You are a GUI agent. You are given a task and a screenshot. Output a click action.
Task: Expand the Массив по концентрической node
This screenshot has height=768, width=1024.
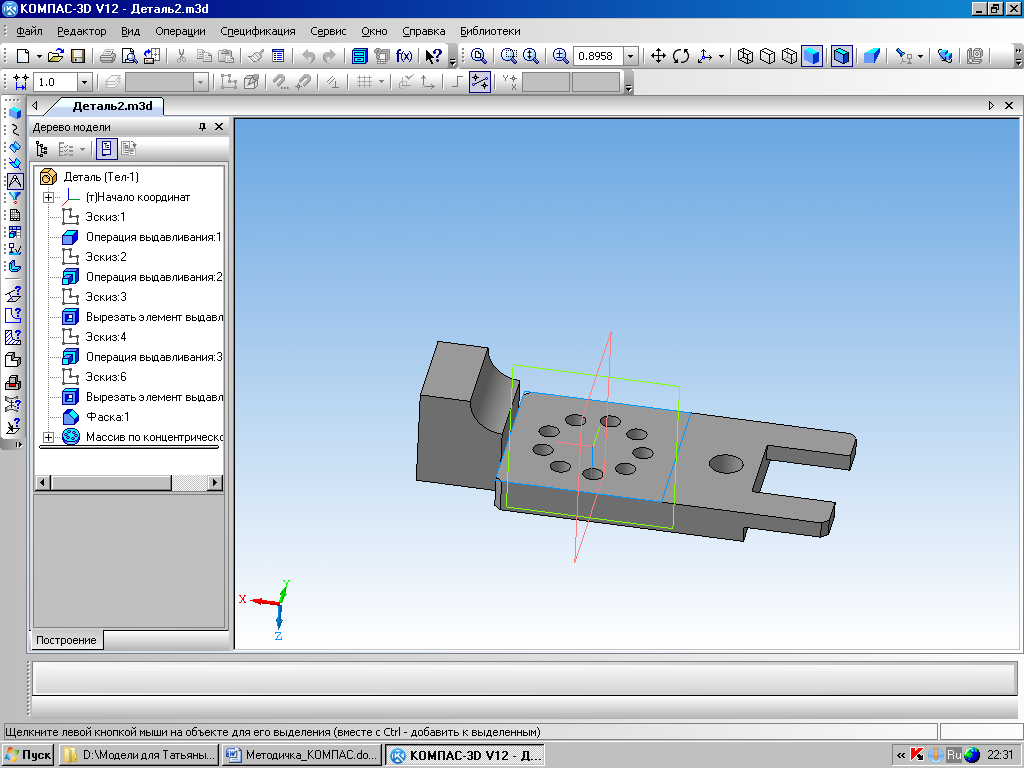pyautogui.click(x=48, y=437)
